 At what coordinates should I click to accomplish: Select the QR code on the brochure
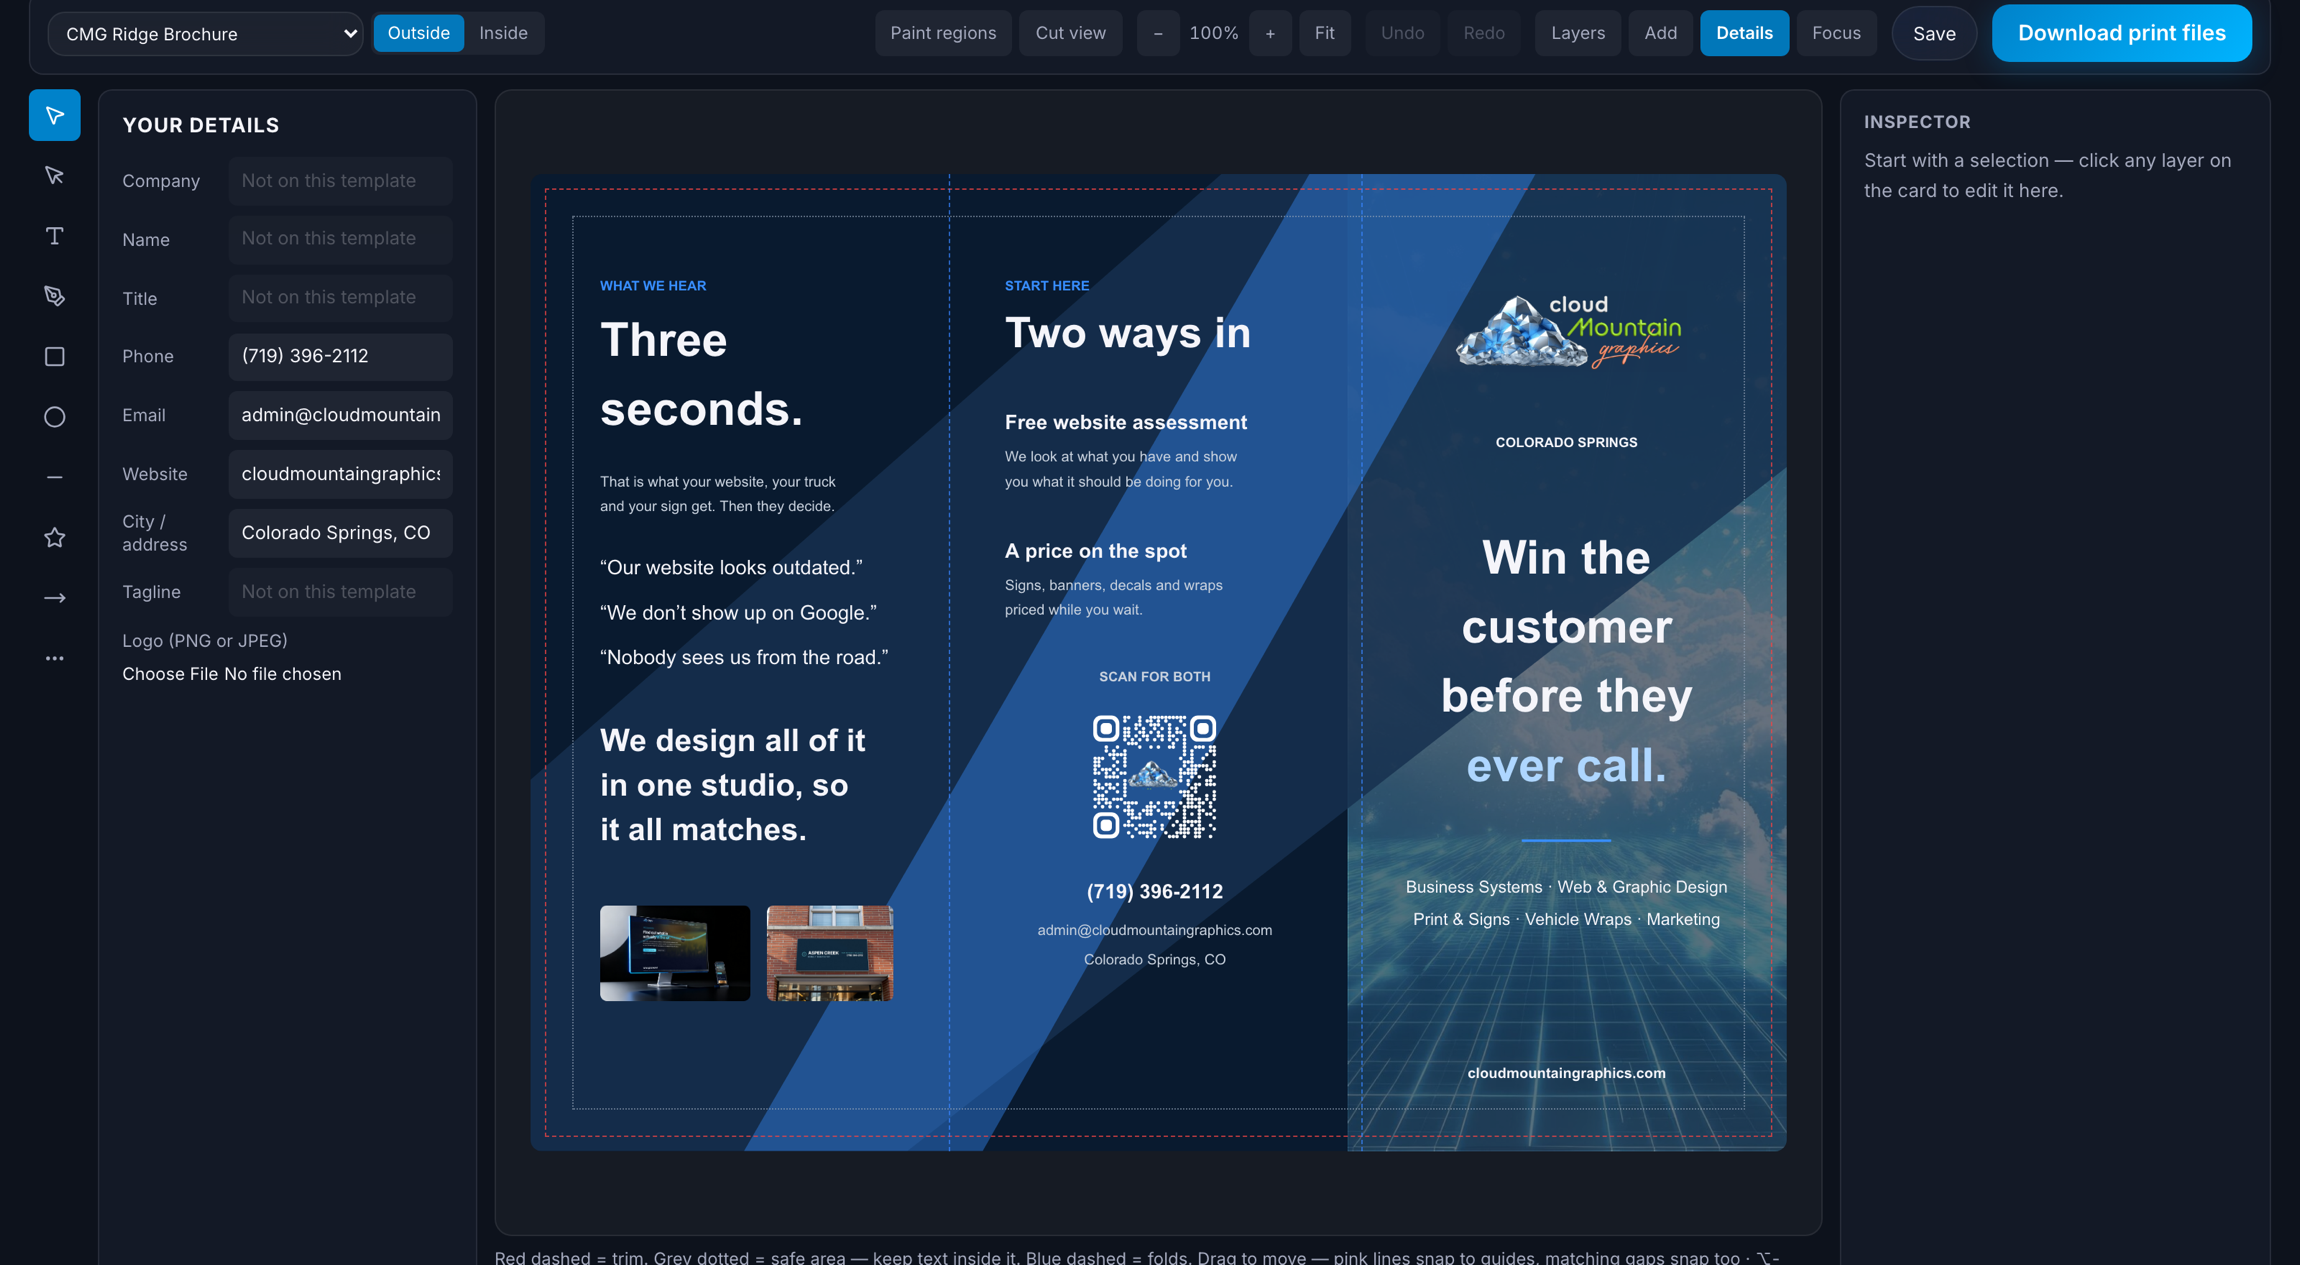click(1154, 777)
